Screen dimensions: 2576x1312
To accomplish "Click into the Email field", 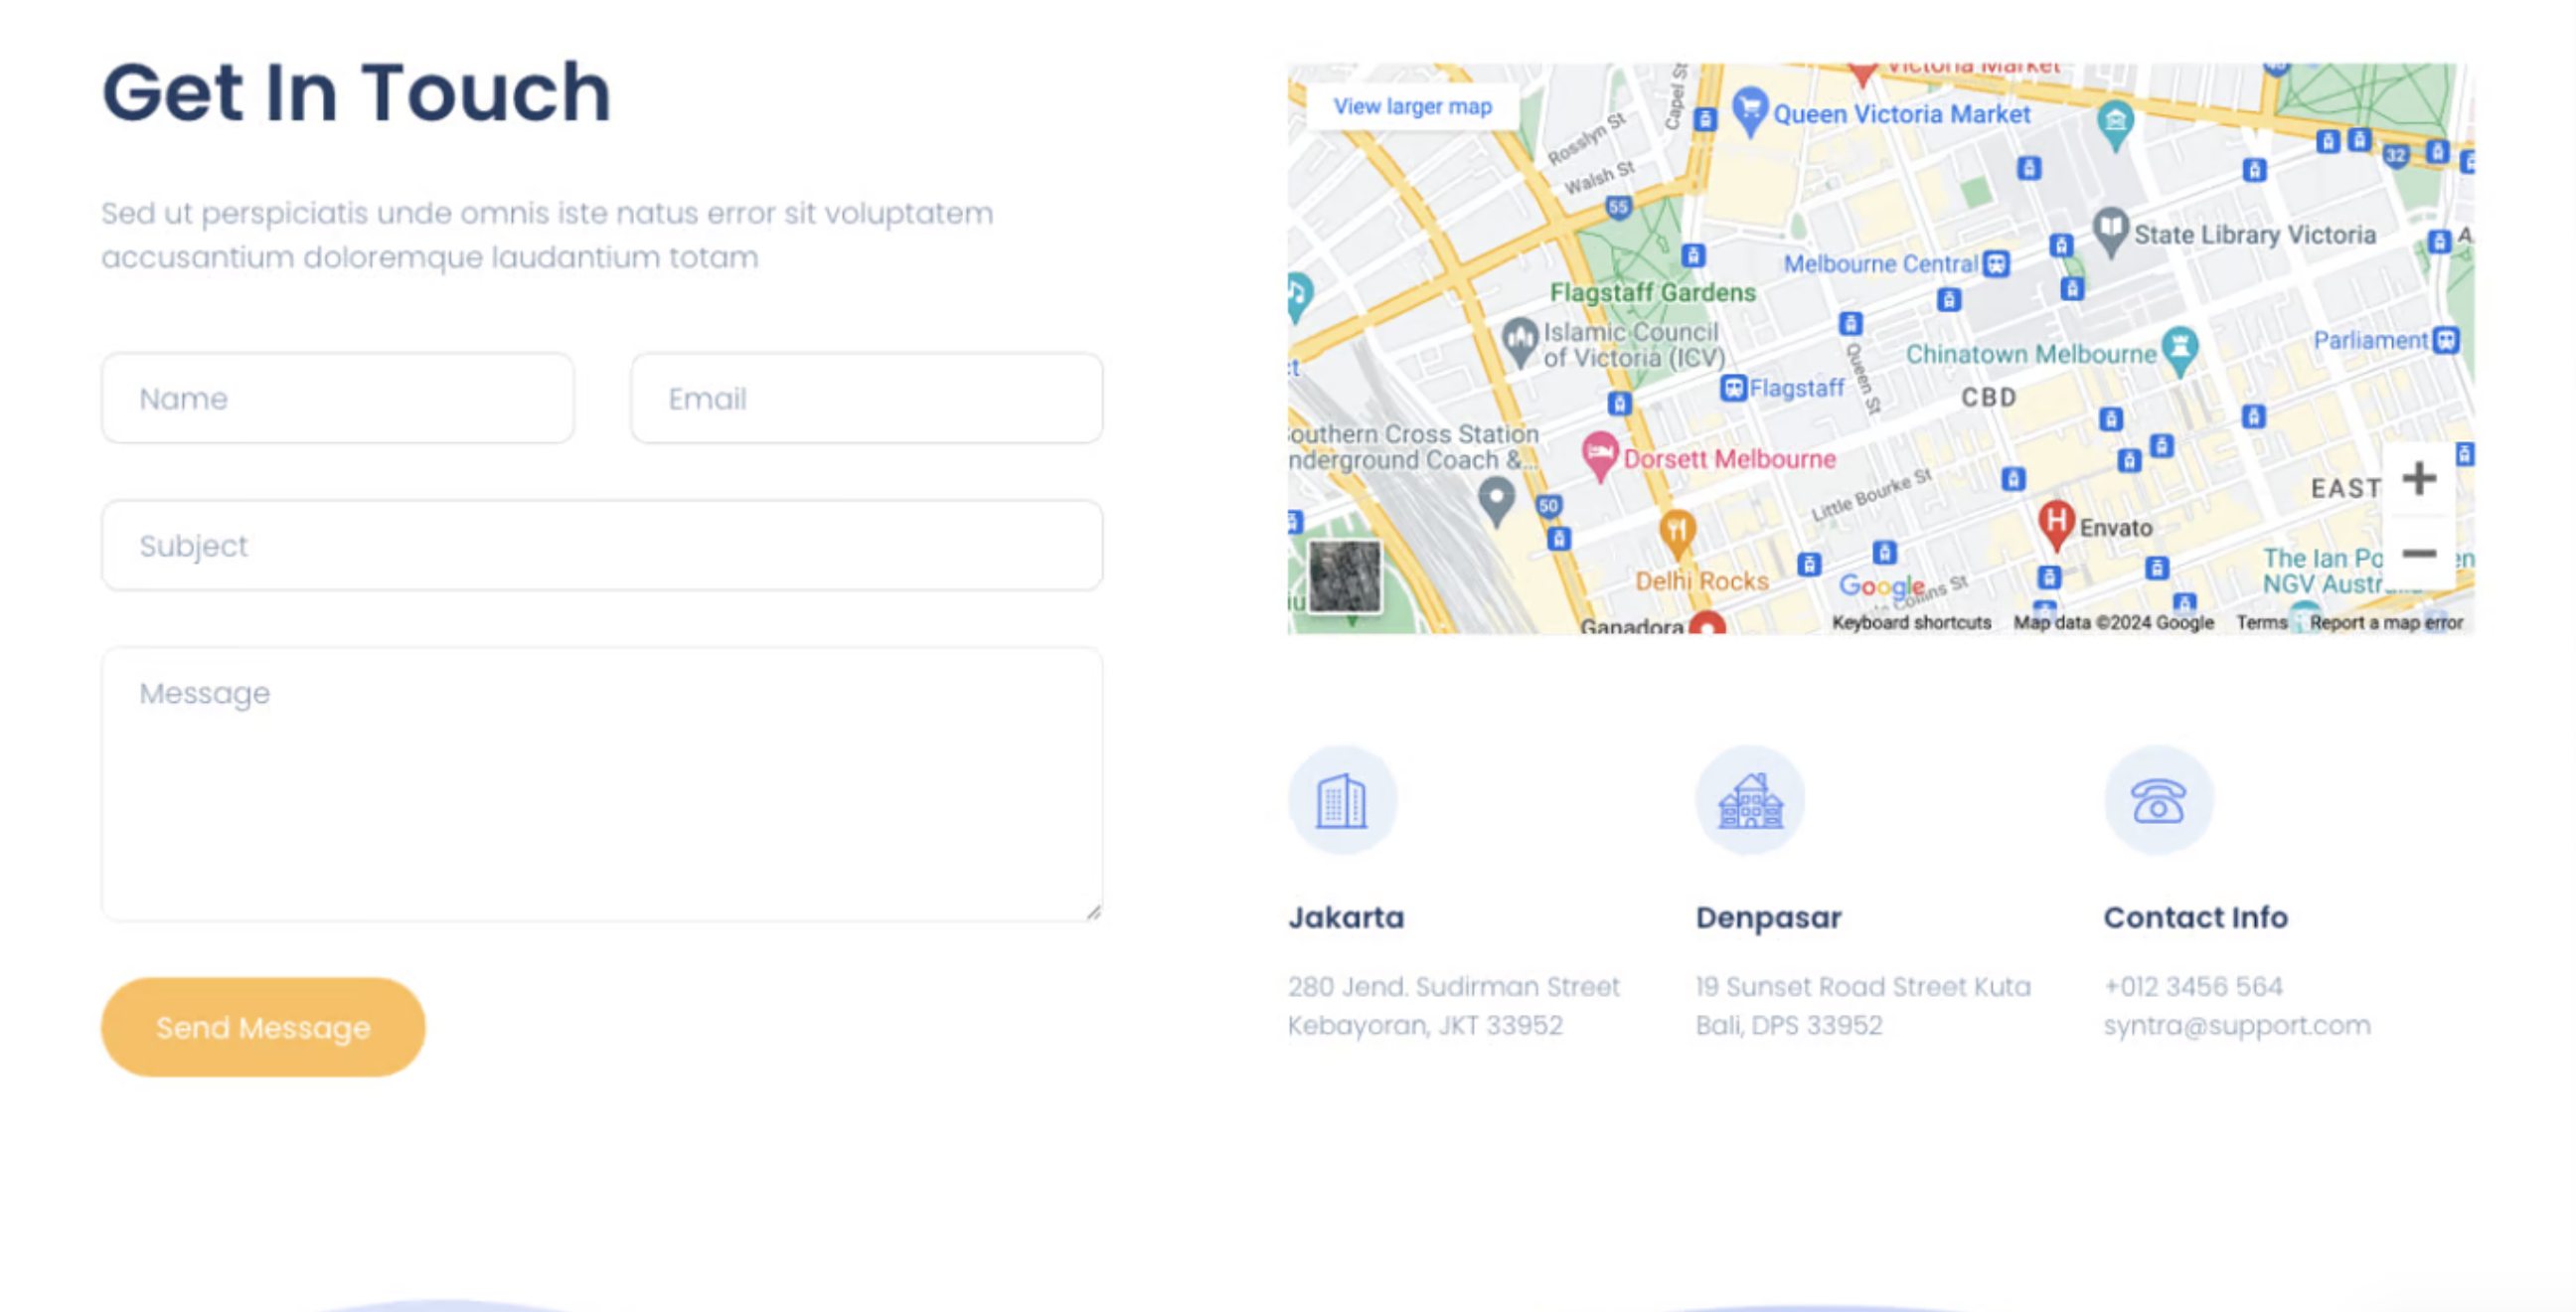I will [866, 398].
